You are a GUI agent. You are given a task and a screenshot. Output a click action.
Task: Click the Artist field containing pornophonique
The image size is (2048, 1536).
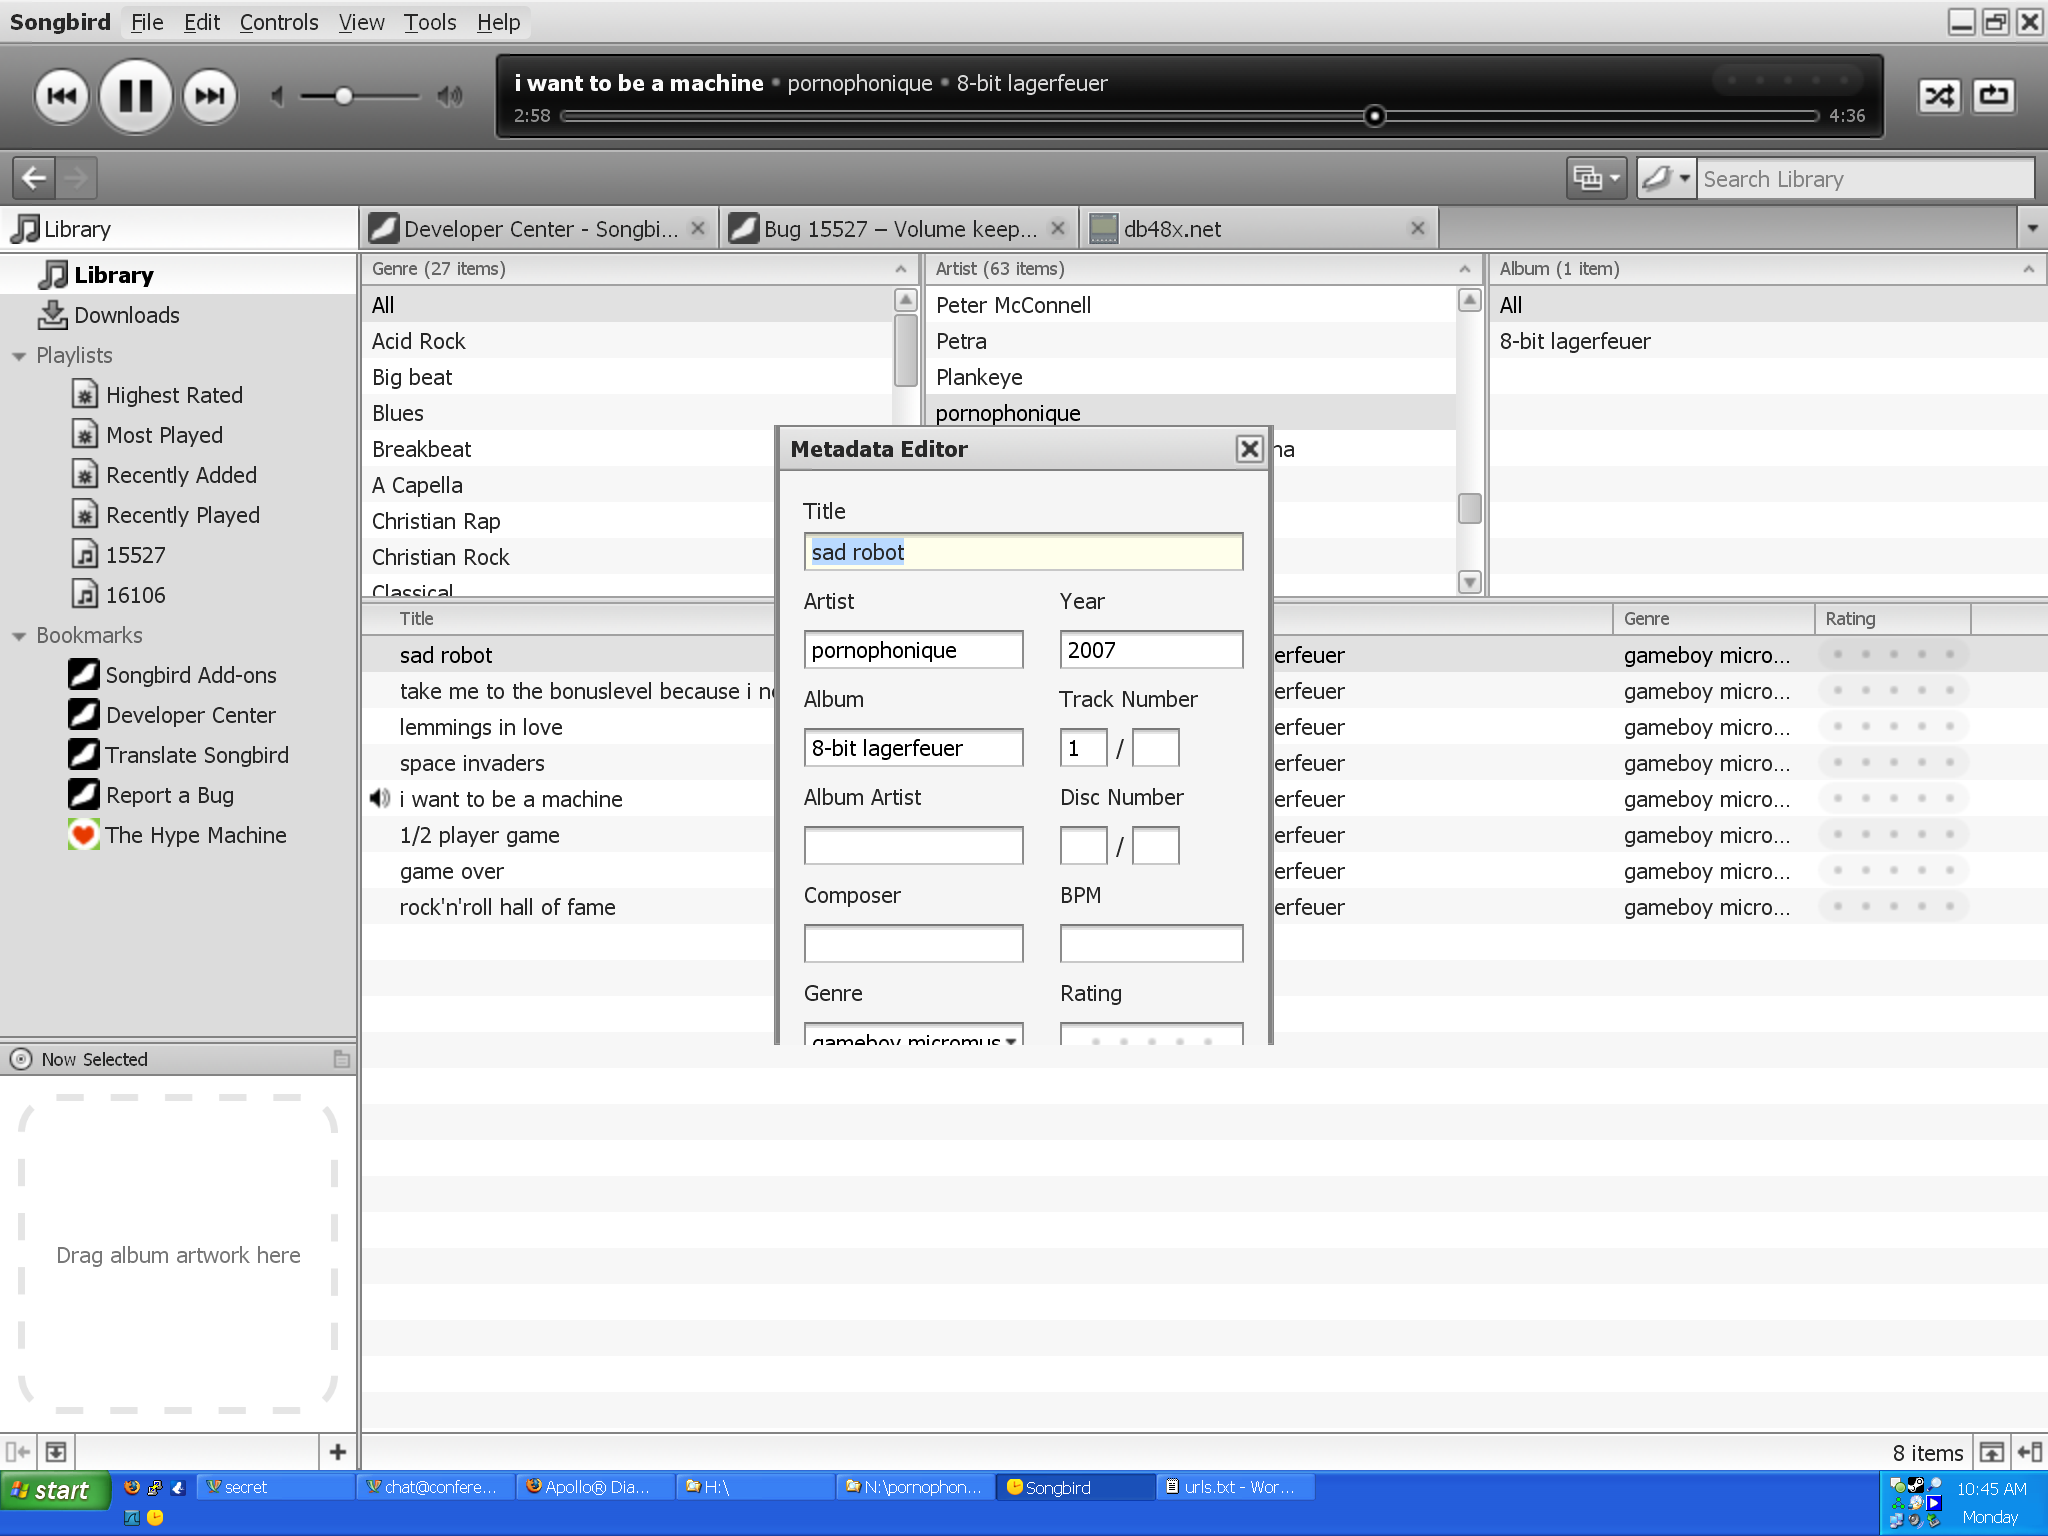913,650
